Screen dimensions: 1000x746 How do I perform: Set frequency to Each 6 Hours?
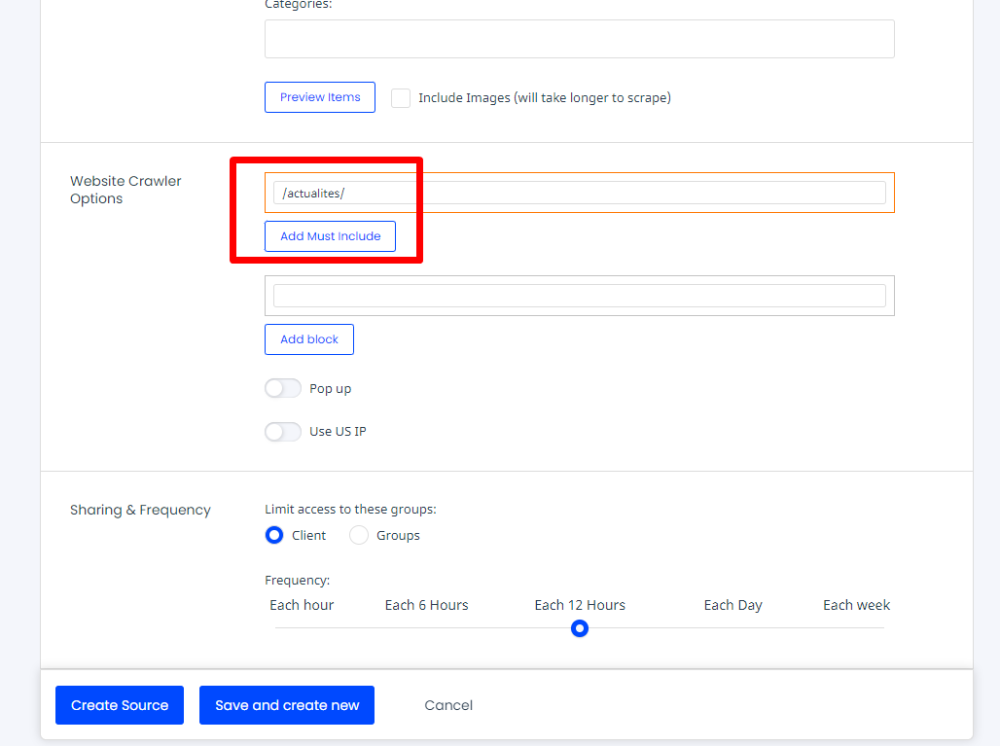pos(427,605)
